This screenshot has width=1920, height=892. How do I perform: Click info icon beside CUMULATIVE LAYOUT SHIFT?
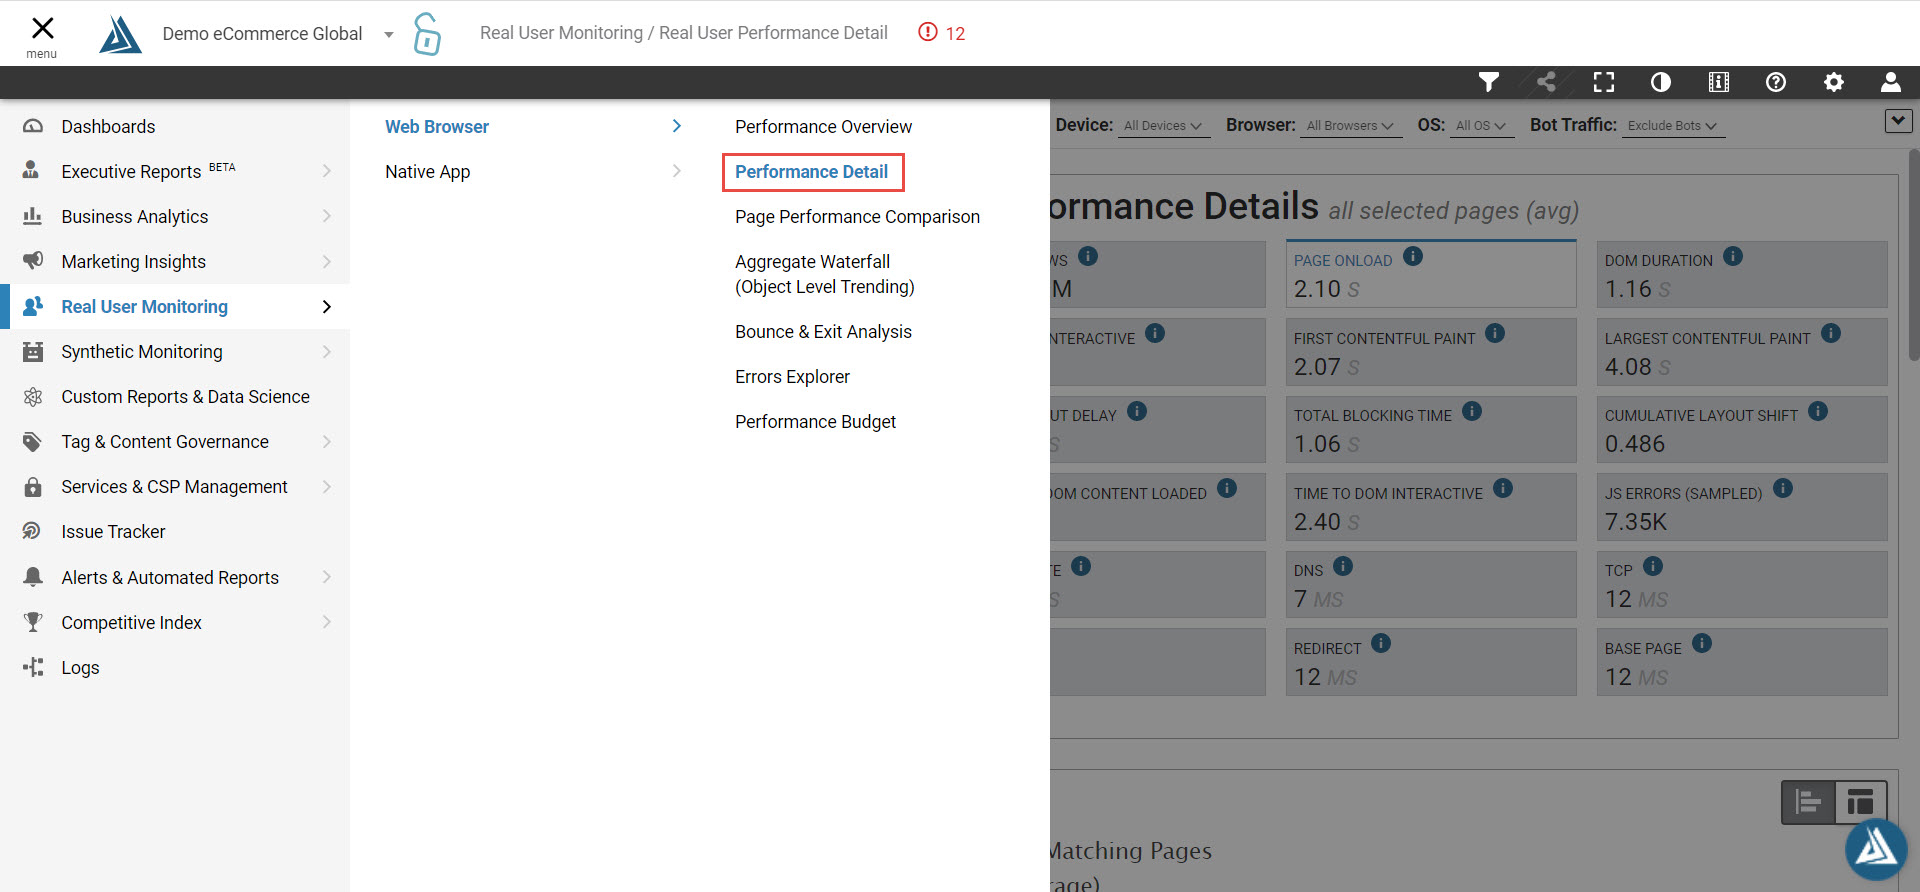point(1818,411)
